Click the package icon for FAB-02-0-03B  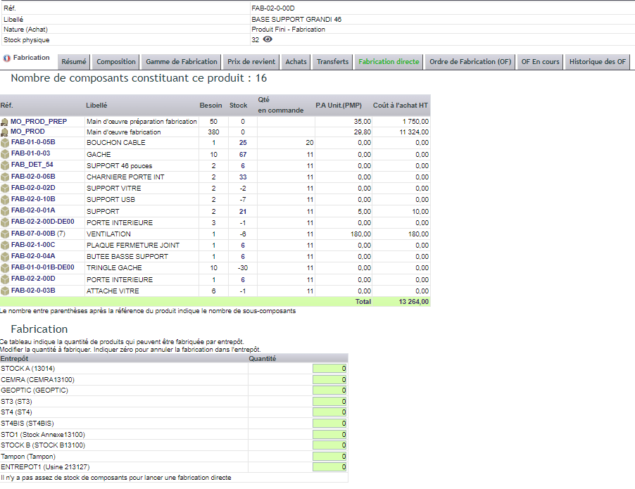click(4, 291)
